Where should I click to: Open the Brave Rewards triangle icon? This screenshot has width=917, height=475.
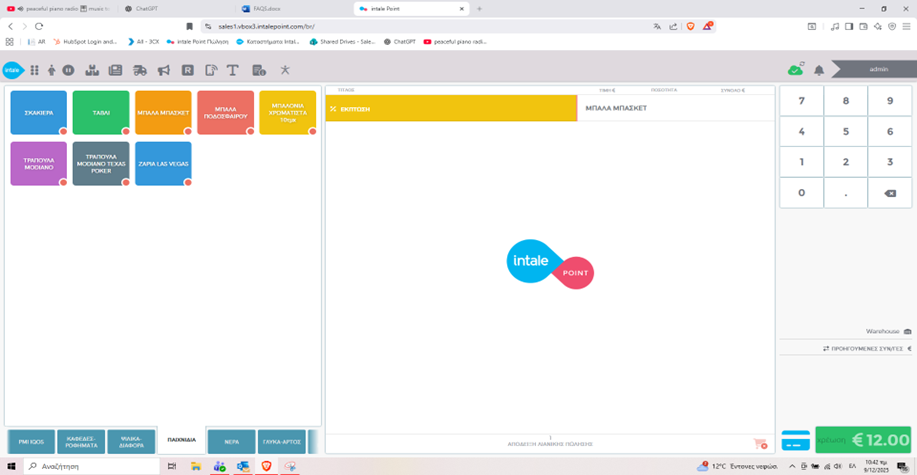[707, 26]
